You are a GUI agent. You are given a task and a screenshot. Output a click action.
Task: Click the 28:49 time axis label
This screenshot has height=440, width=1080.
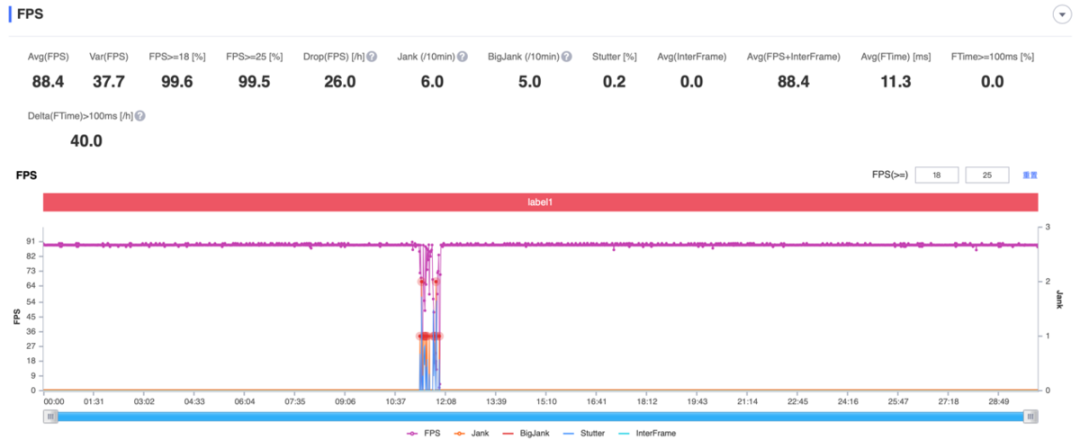998,401
